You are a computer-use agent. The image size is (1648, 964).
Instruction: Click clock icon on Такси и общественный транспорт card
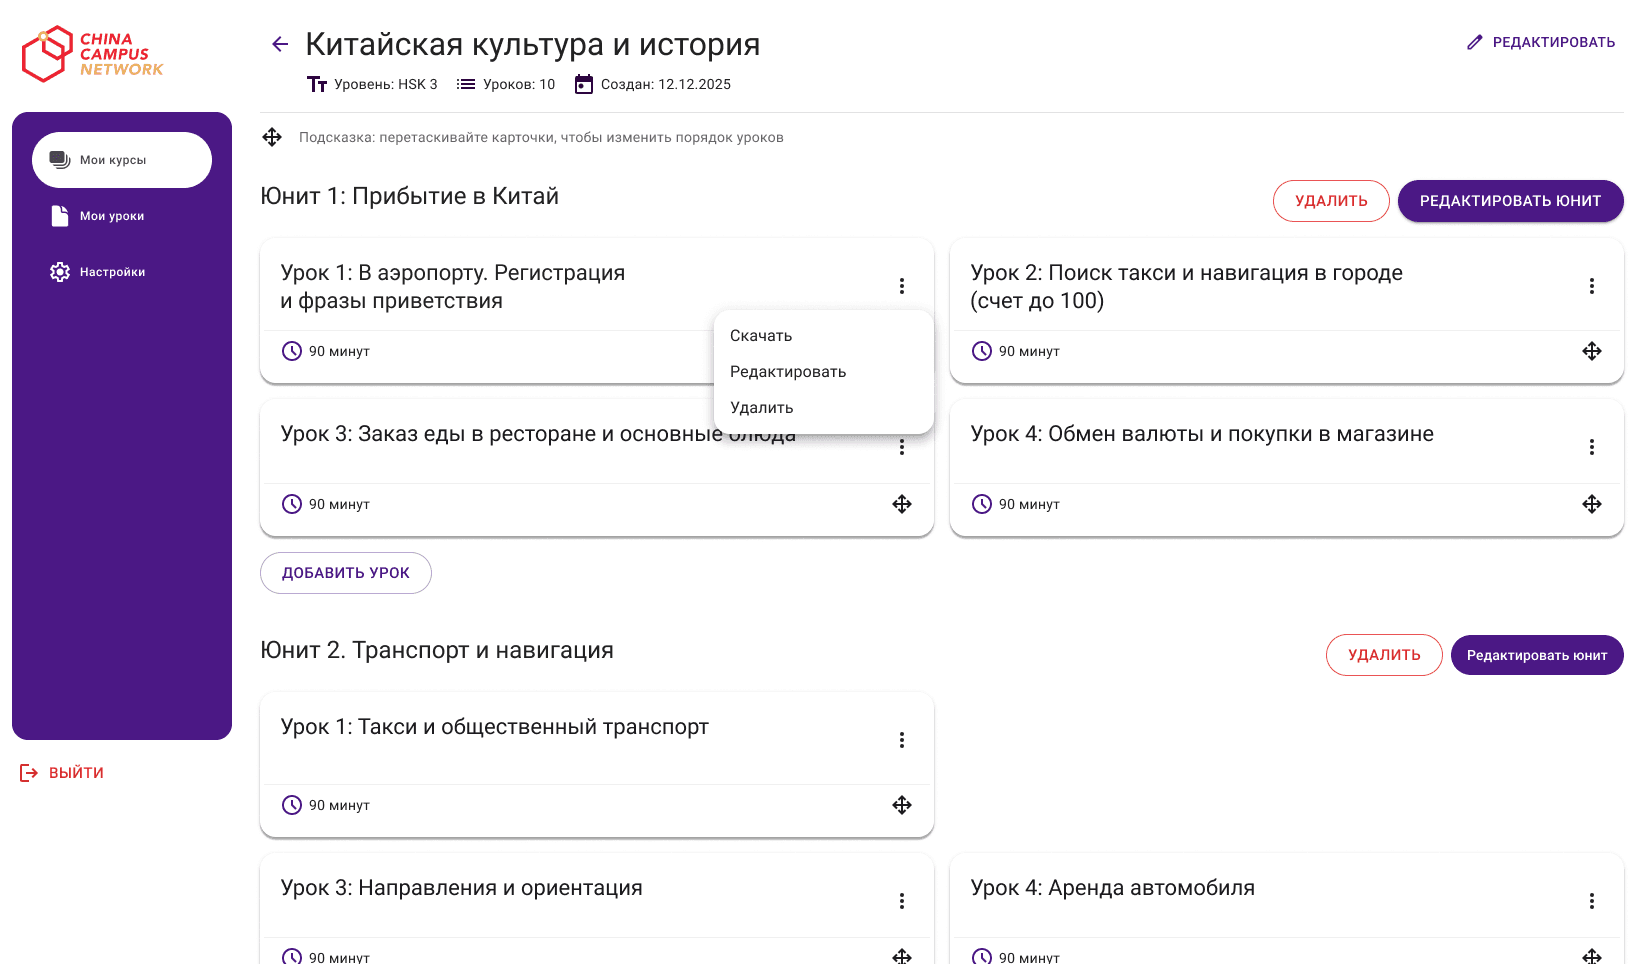click(291, 804)
